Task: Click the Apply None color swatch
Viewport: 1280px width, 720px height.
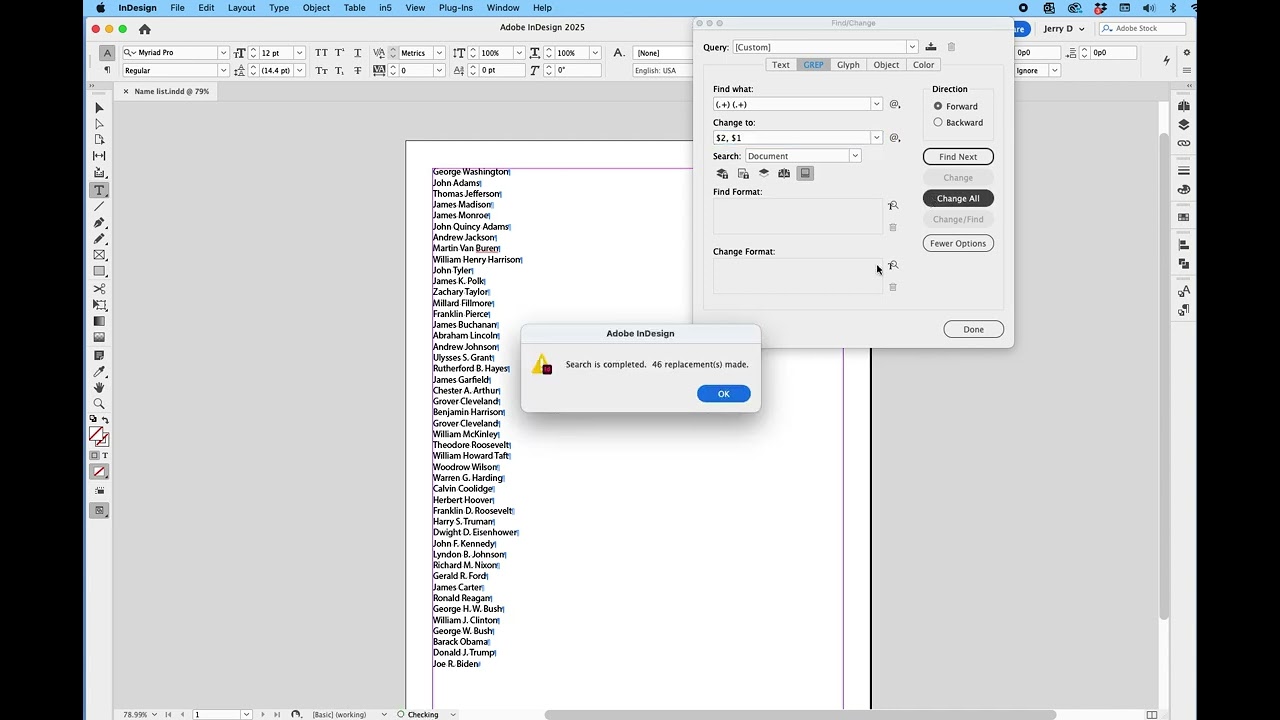Action: point(99,472)
